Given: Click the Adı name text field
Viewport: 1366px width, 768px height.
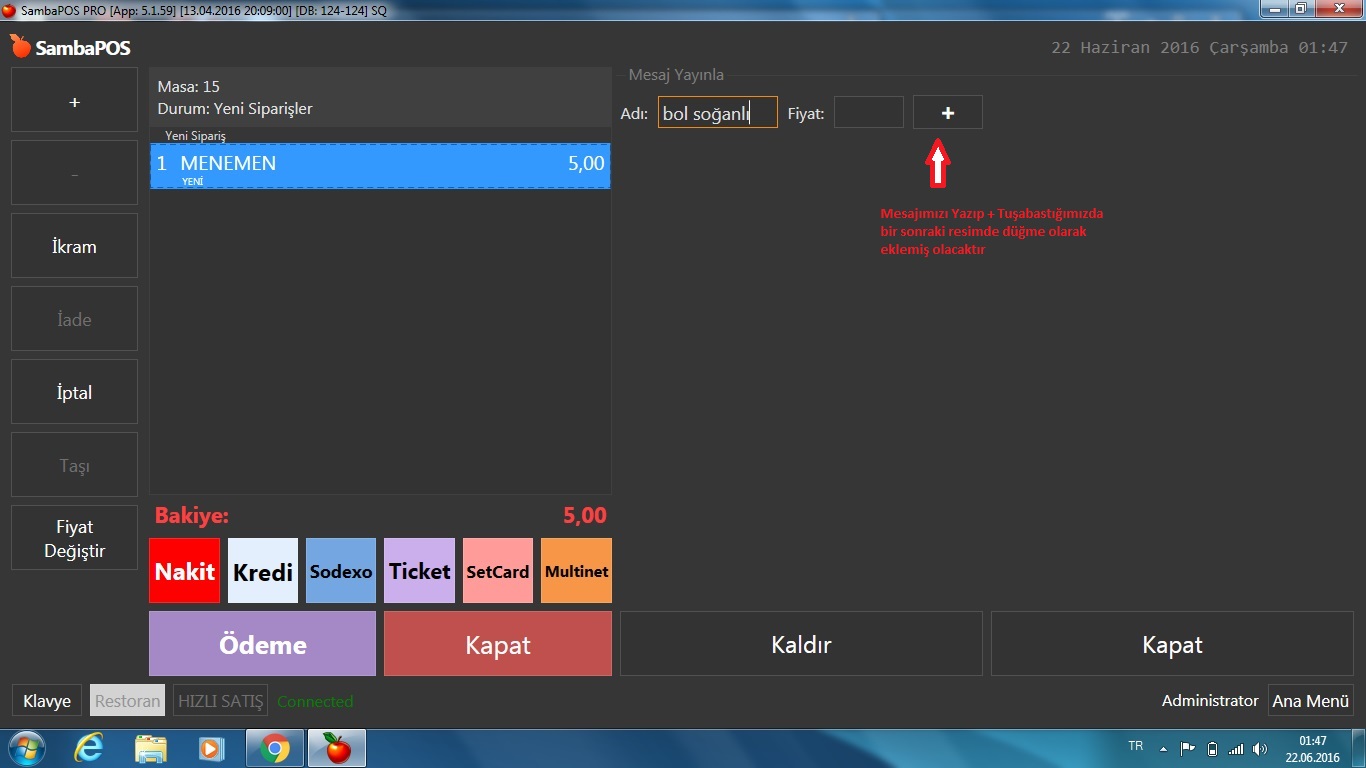Looking at the screenshot, I should pyautogui.click(x=717, y=113).
